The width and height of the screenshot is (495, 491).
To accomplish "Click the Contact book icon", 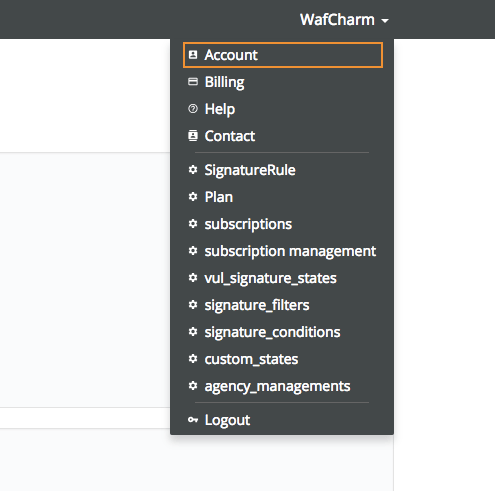I will click(x=193, y=136).
